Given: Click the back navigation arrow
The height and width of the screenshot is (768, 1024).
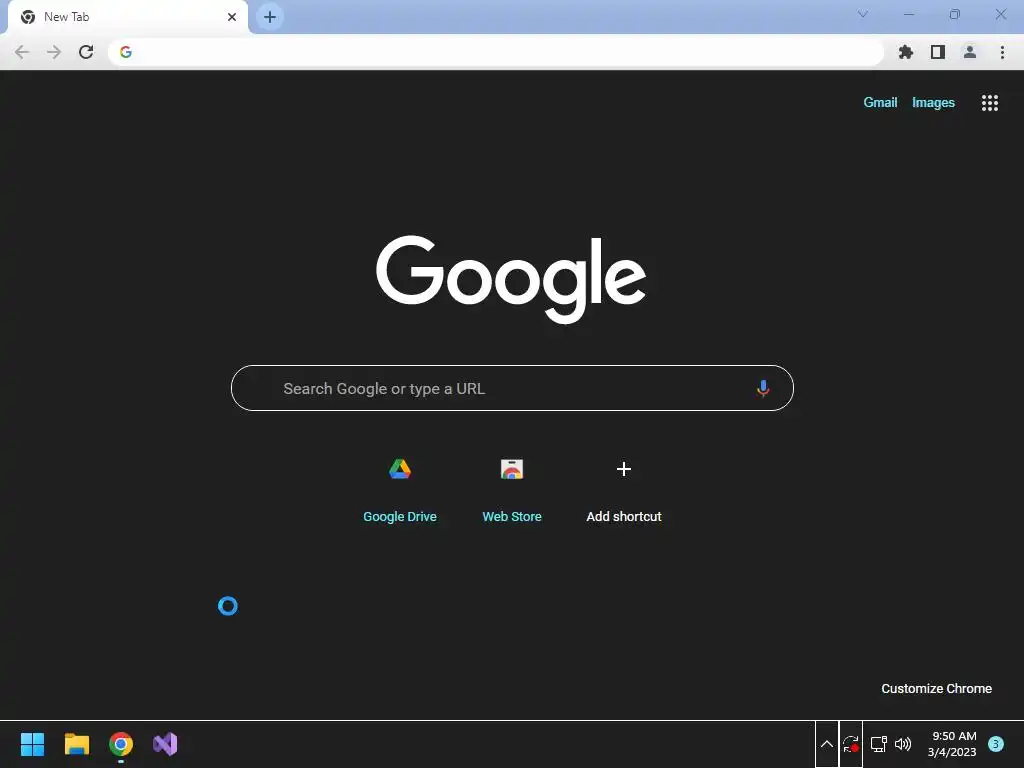Looking at the screenshot, I should 22,52.
